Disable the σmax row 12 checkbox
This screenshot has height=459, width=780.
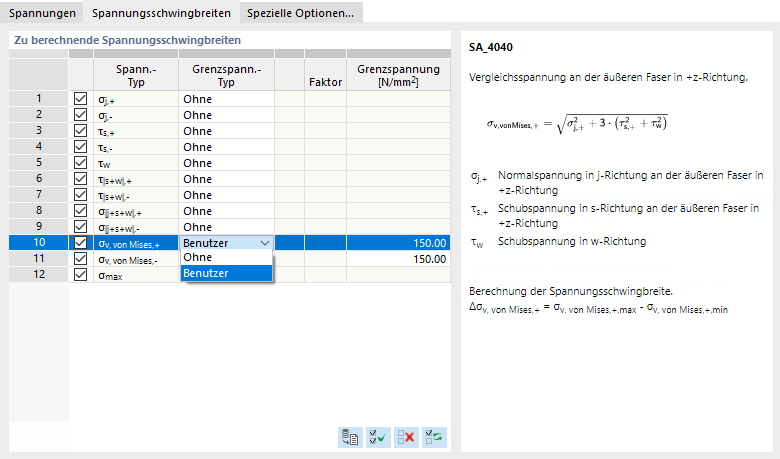coord(81,275)
